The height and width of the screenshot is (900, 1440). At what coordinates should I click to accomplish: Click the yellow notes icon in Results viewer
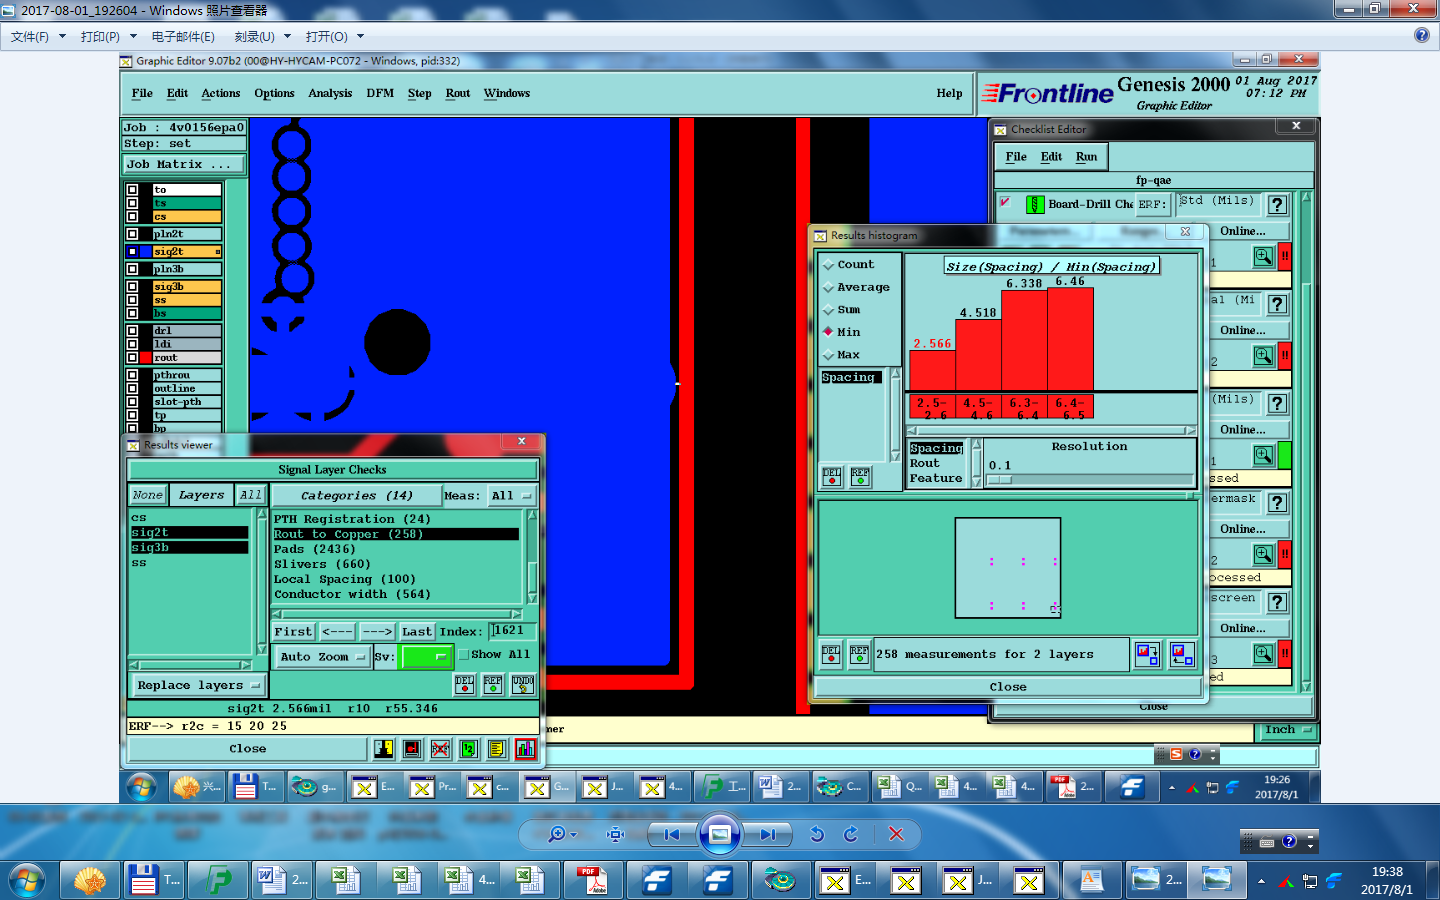[497, 748]
